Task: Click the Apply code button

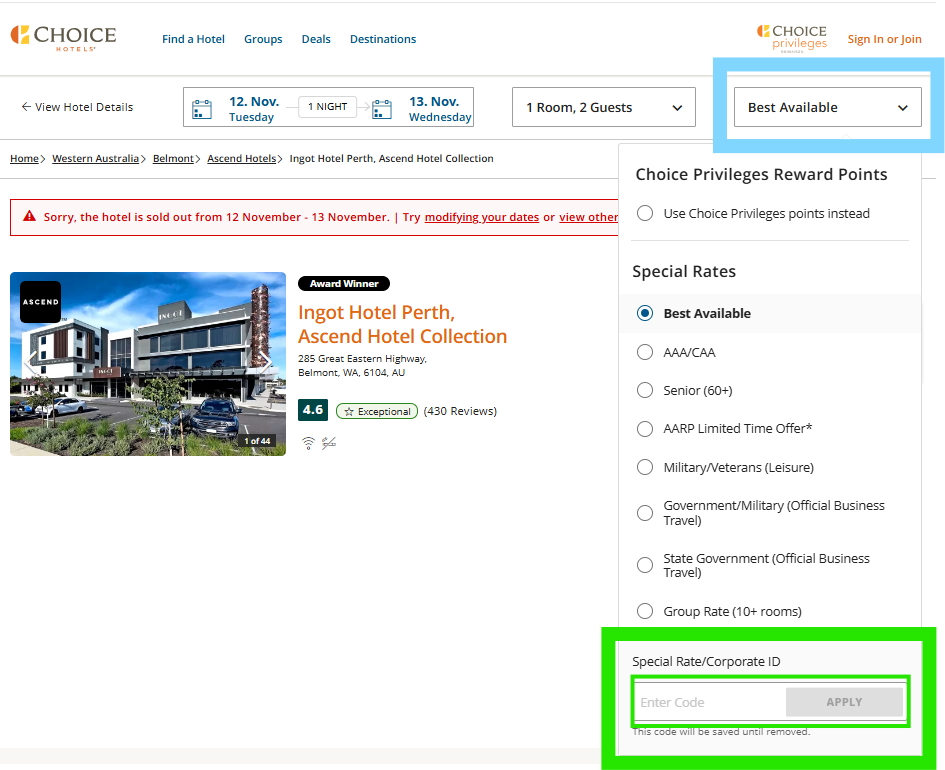Action: [844, 702]
